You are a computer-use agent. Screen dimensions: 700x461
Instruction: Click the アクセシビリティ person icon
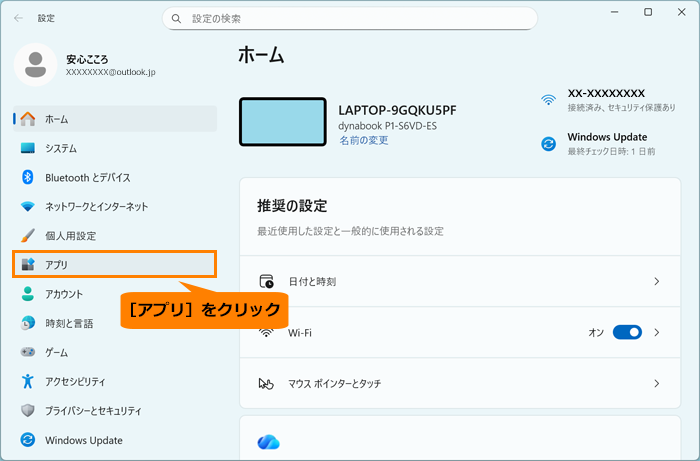coord(28,382)
